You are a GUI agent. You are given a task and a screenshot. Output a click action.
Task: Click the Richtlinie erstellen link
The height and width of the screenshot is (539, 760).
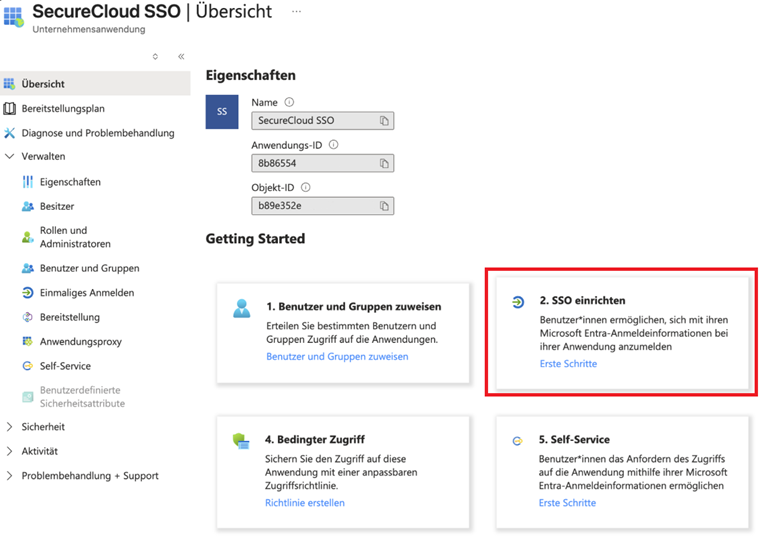(x=305, y=503)
